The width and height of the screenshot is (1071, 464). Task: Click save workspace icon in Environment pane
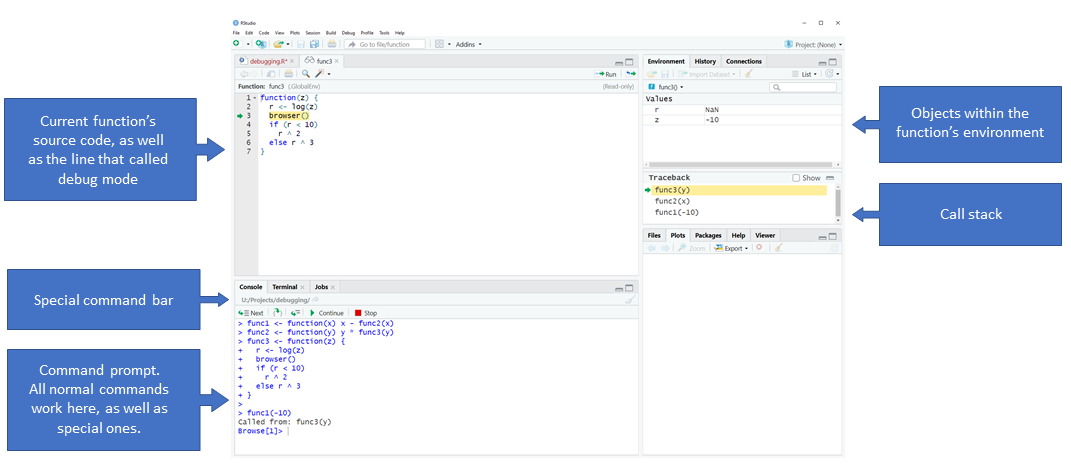click(665, 74)
